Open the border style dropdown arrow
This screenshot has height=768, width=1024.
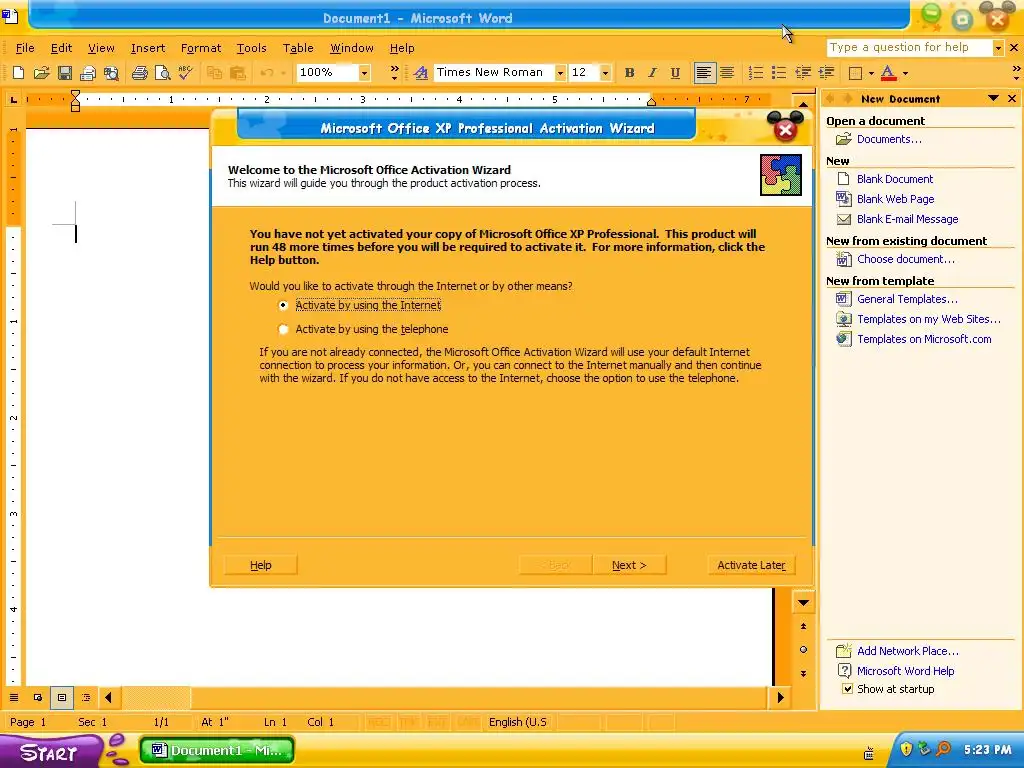tap(871, 73)
